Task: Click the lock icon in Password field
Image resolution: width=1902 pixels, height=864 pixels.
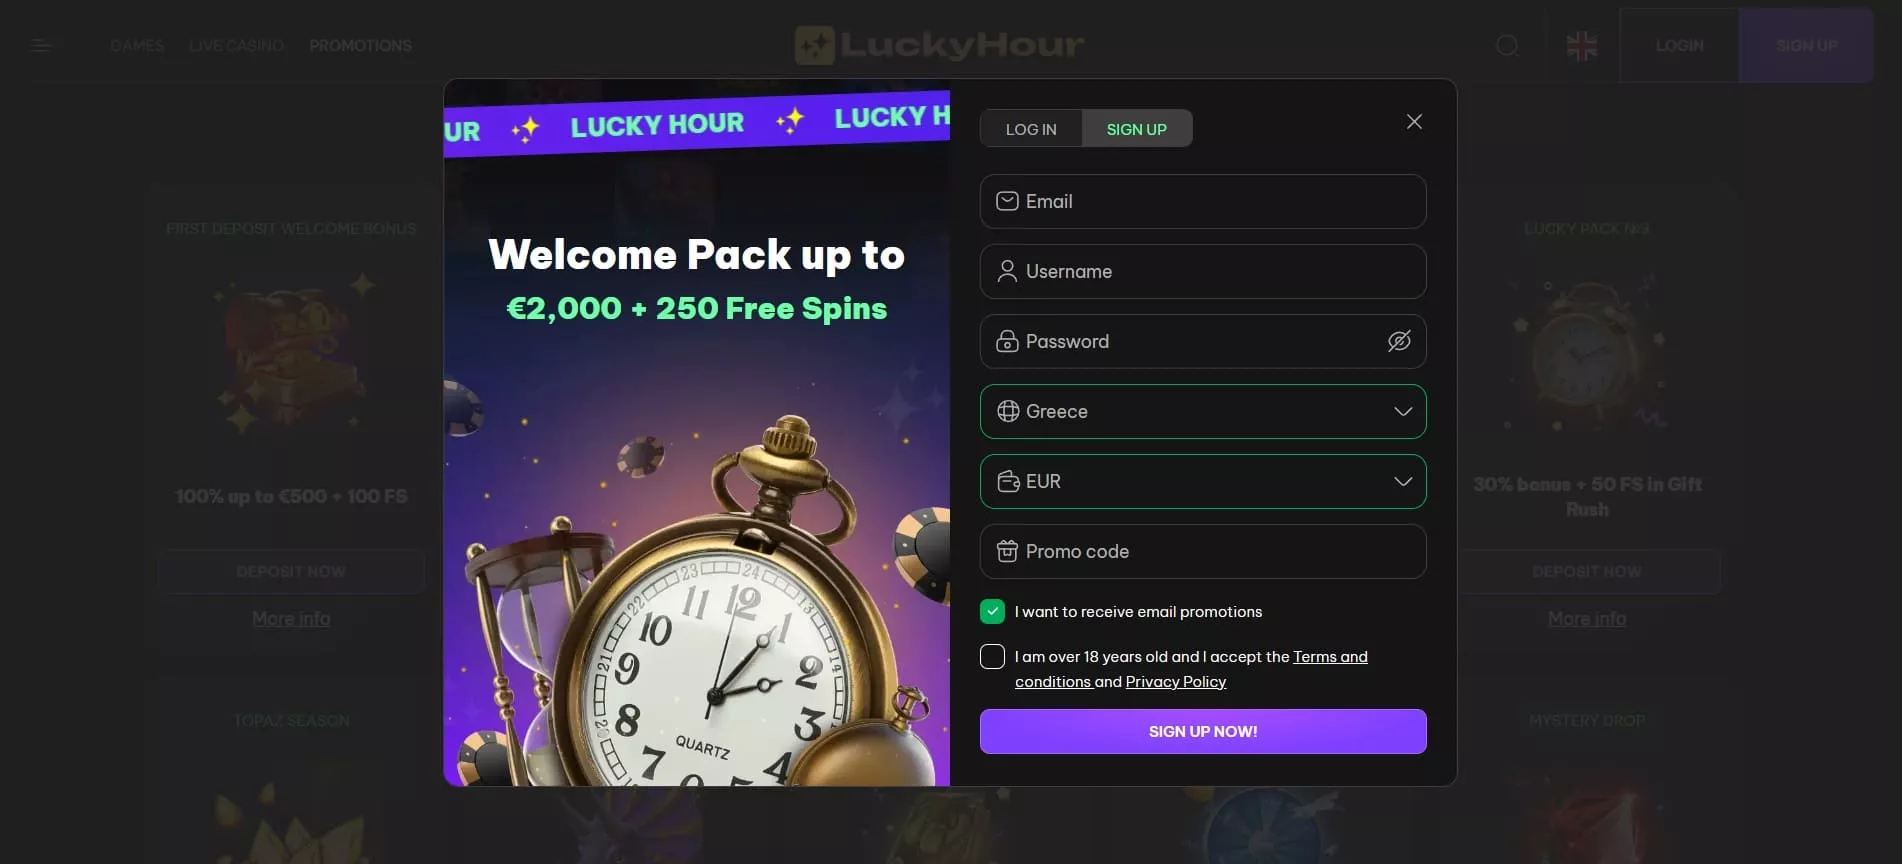Action: 1007,341
